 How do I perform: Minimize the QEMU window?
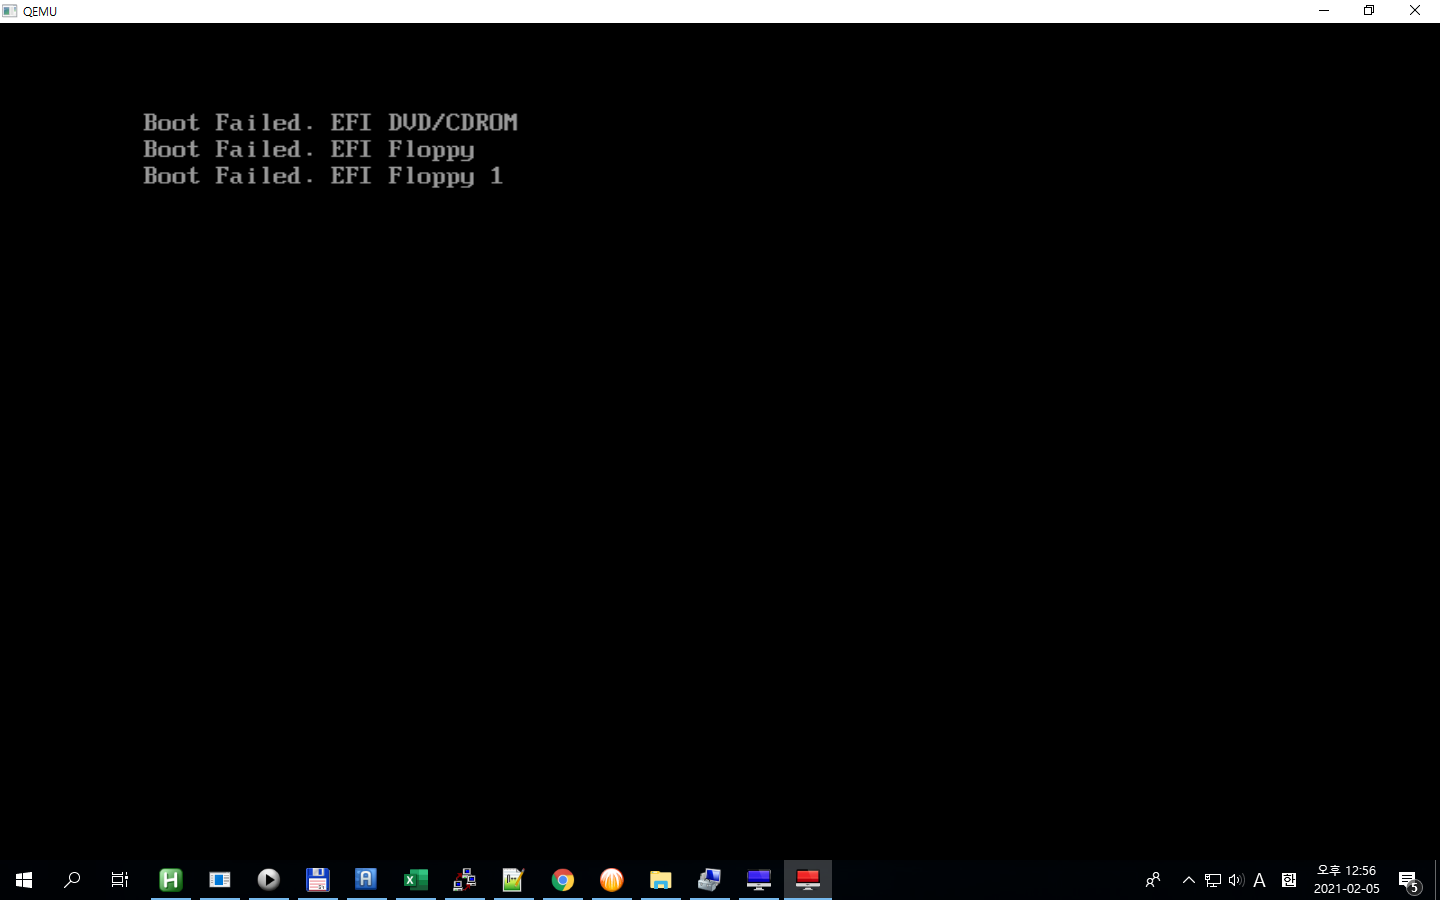[1324, 11]
